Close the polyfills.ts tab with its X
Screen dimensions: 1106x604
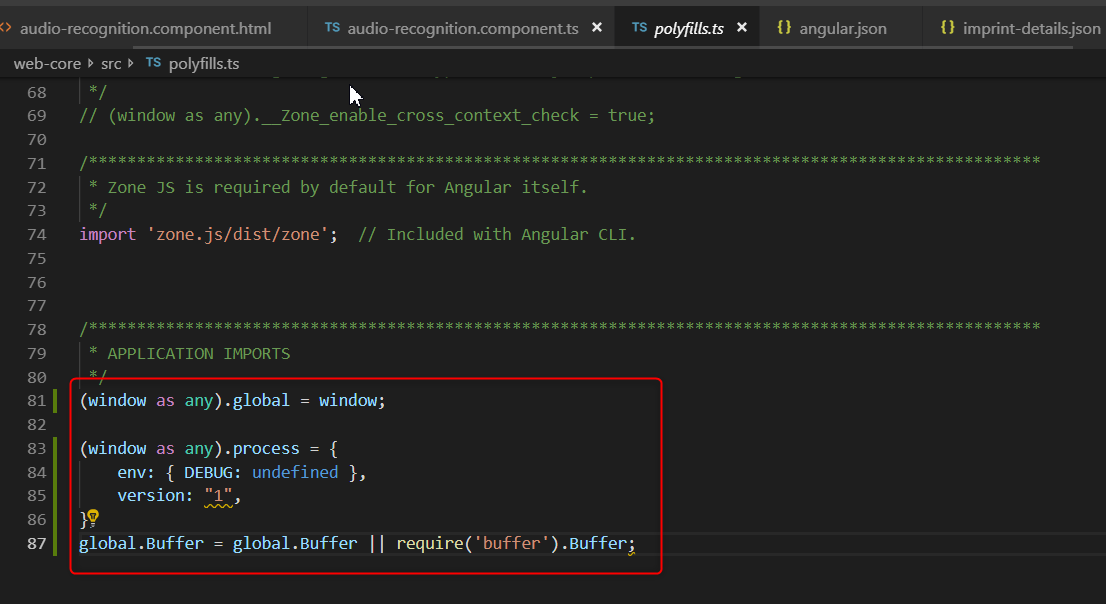pyautogui.click(x=742, y=28)
